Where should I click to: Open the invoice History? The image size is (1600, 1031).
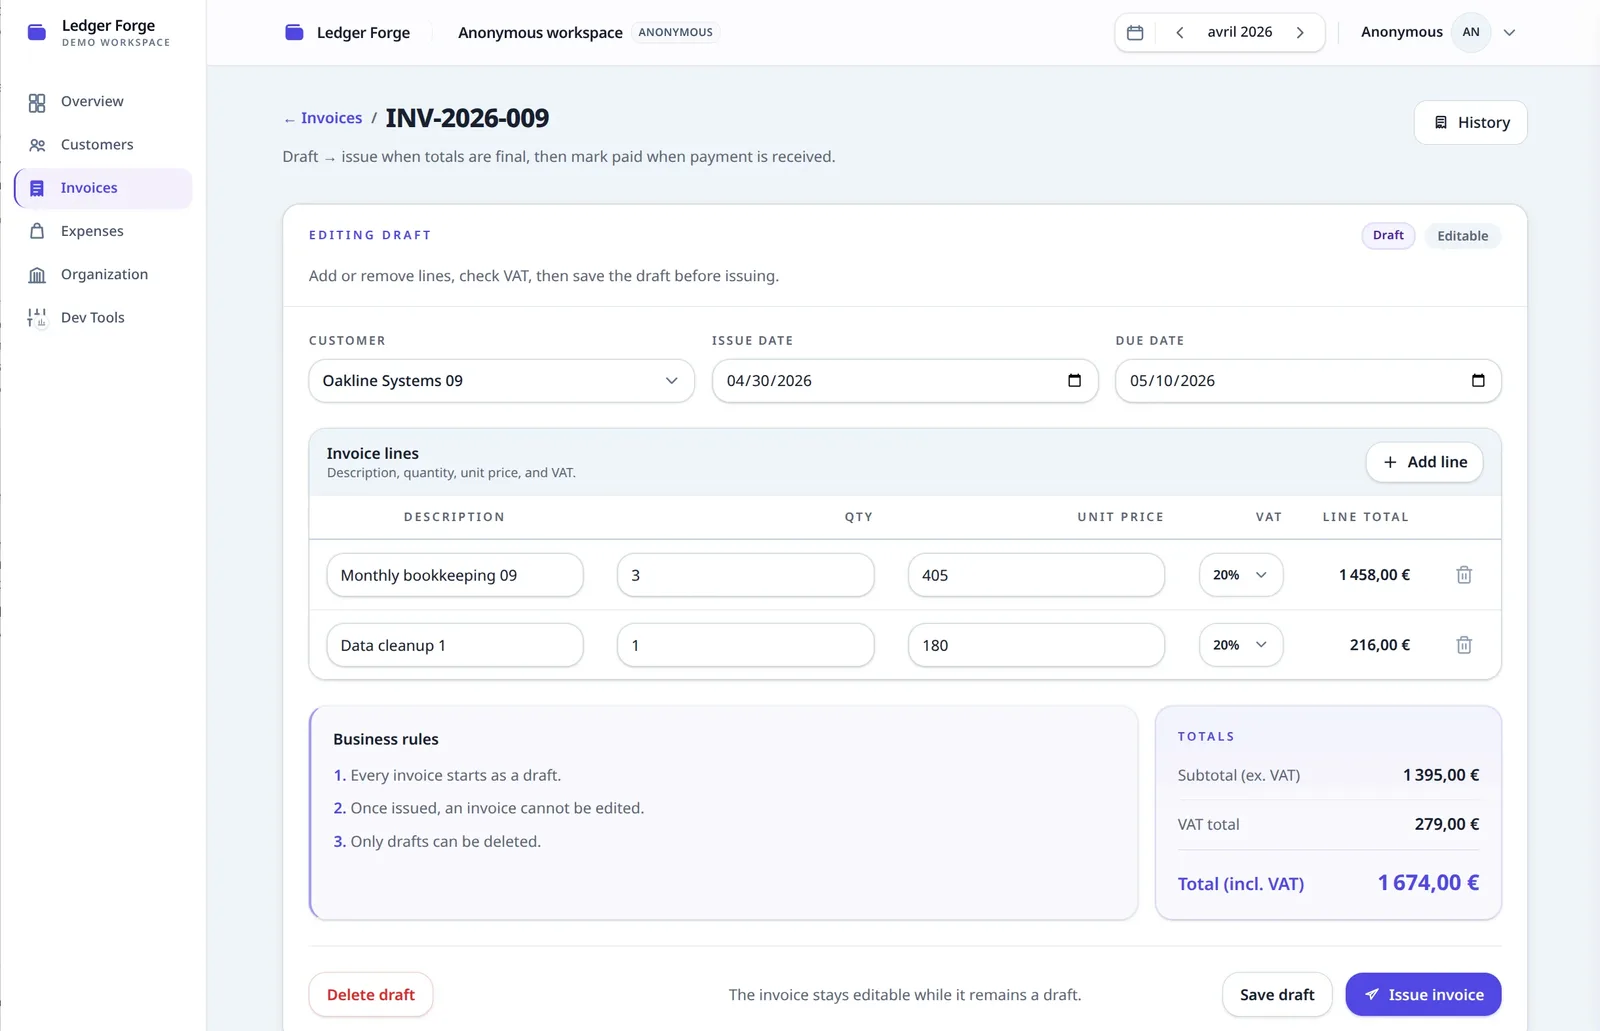tap(1470, 122)
